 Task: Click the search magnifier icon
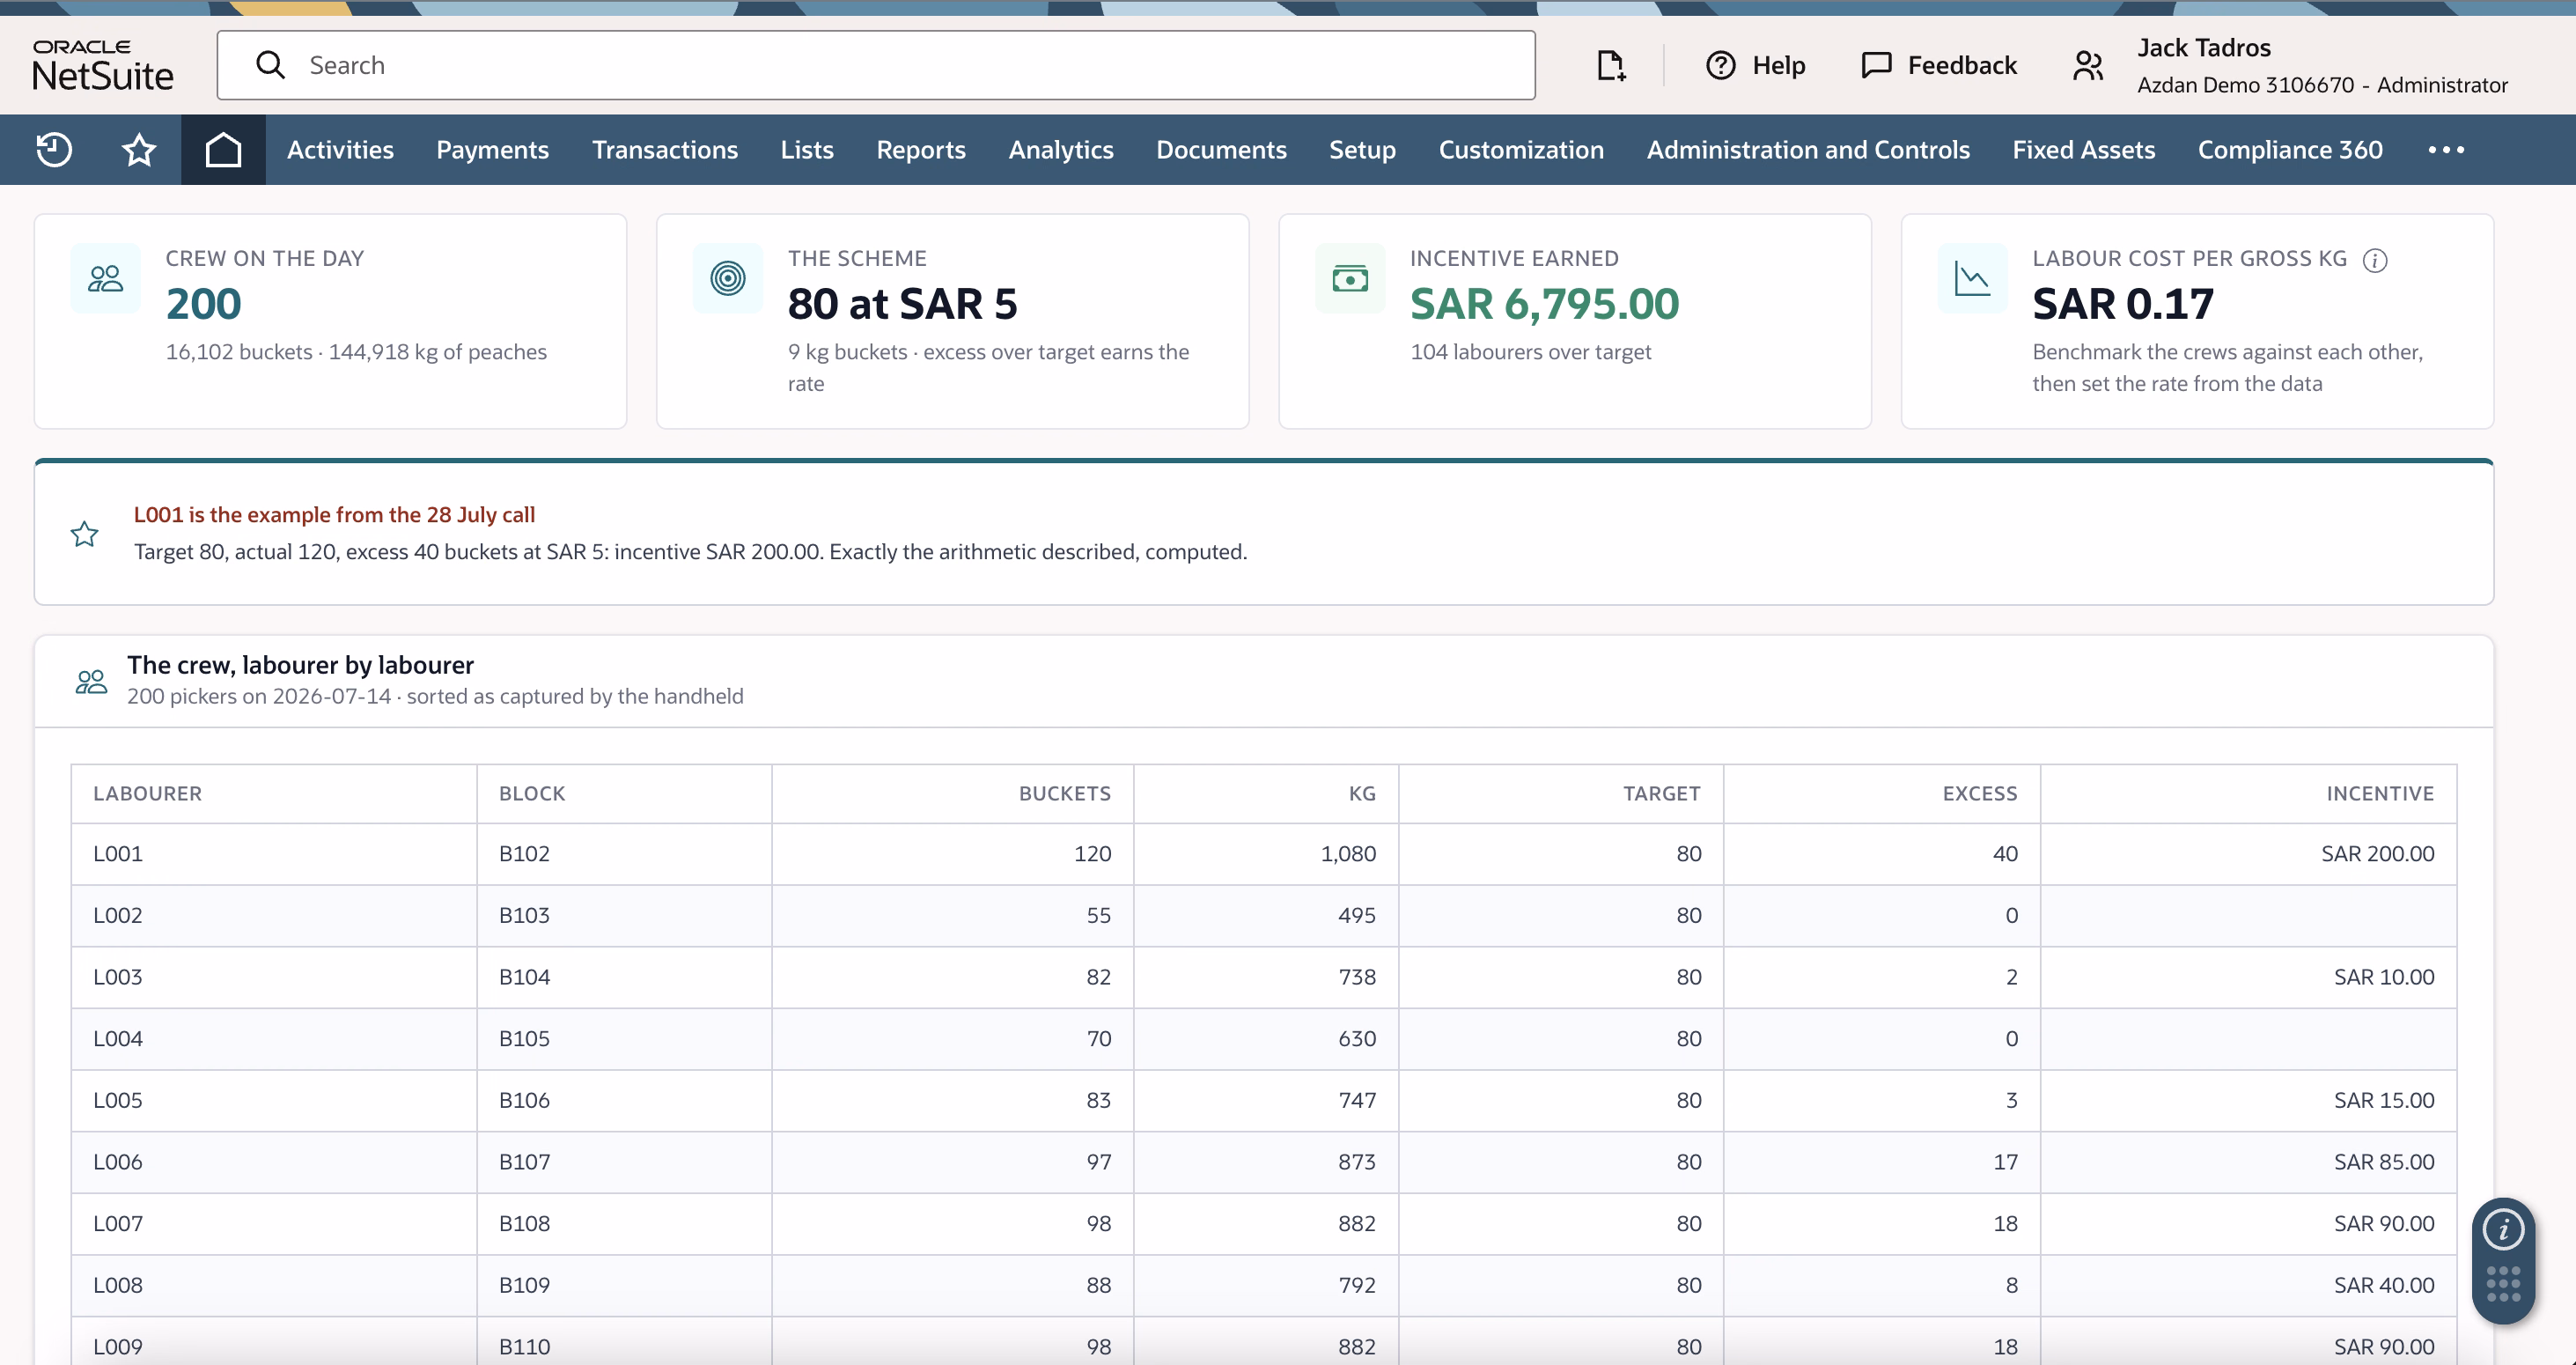pyautogui.click(x=270, y=65)
